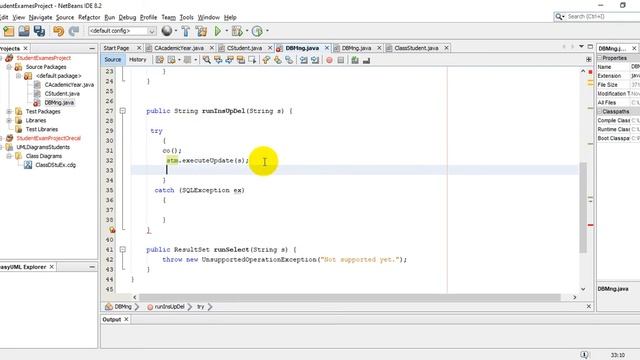Switch to the CAcademicYear.java tab
The image size is (640, 360).
tap(179, 48)
